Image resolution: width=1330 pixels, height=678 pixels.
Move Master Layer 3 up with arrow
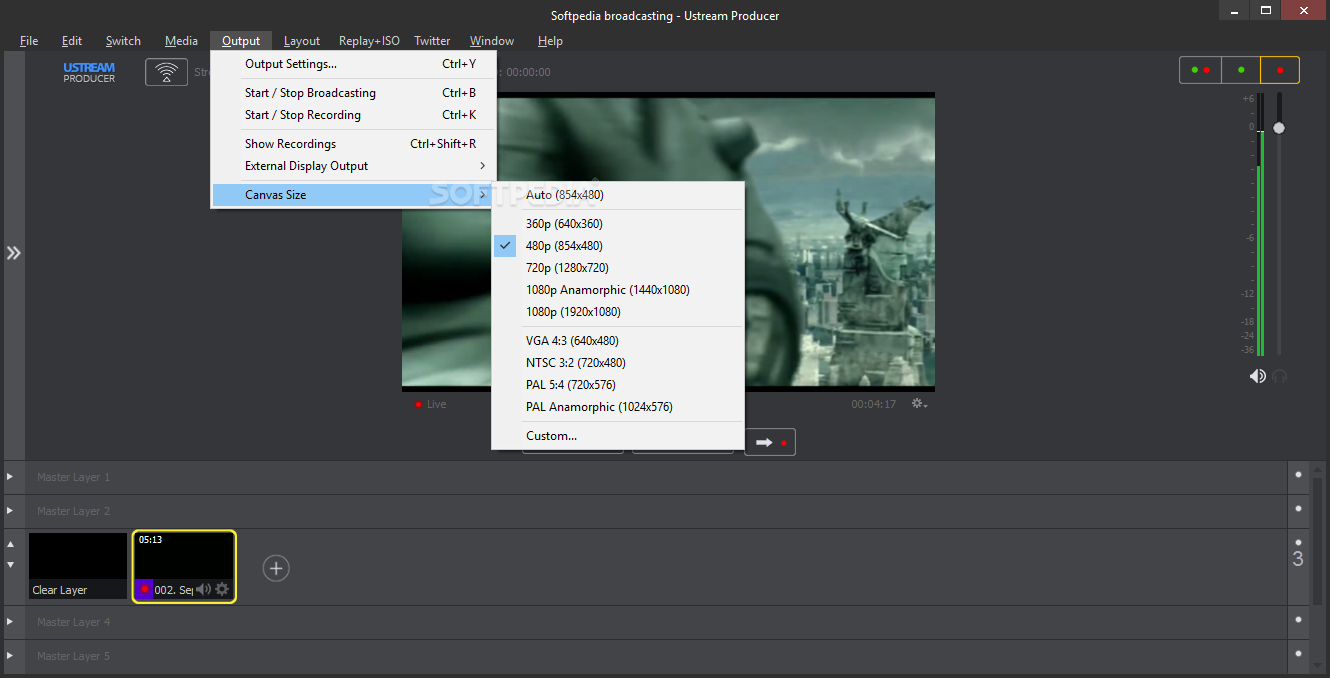point(11,545)
